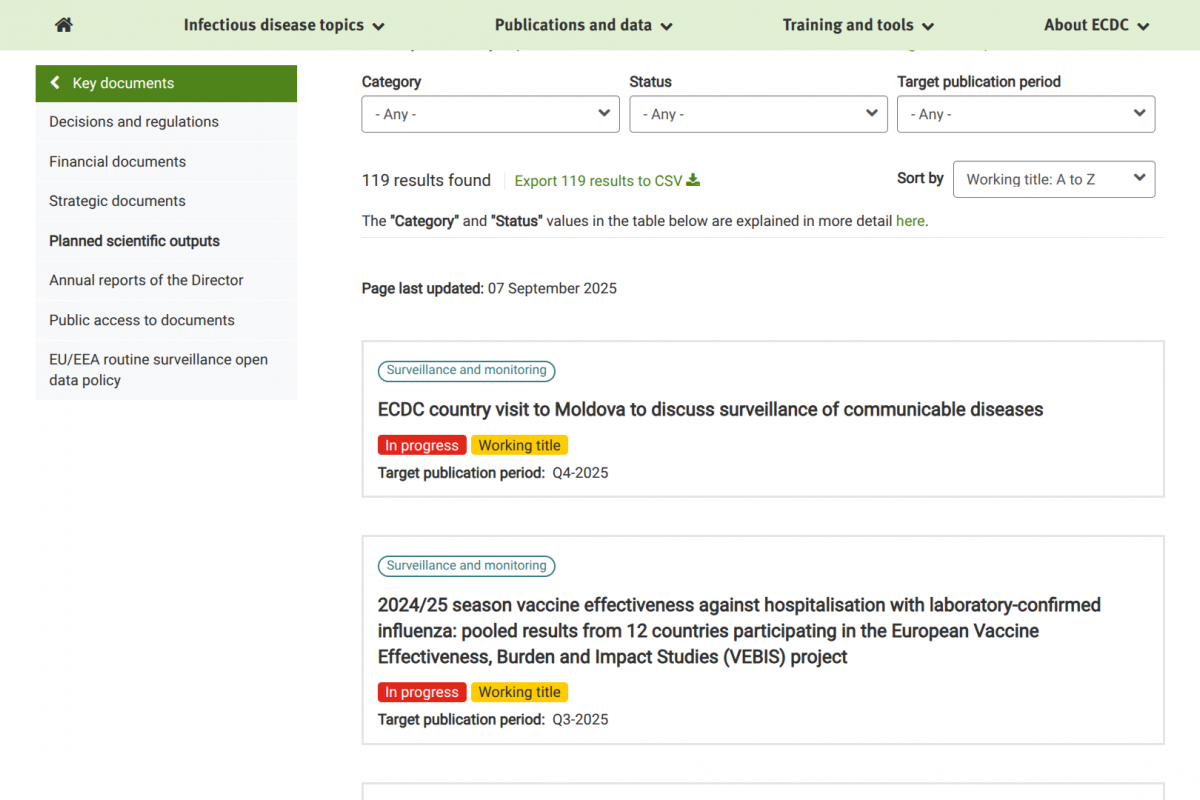Open the Category filter dropdown
The height and width of the screenshot is (800, 1200).
pos(490,114)
